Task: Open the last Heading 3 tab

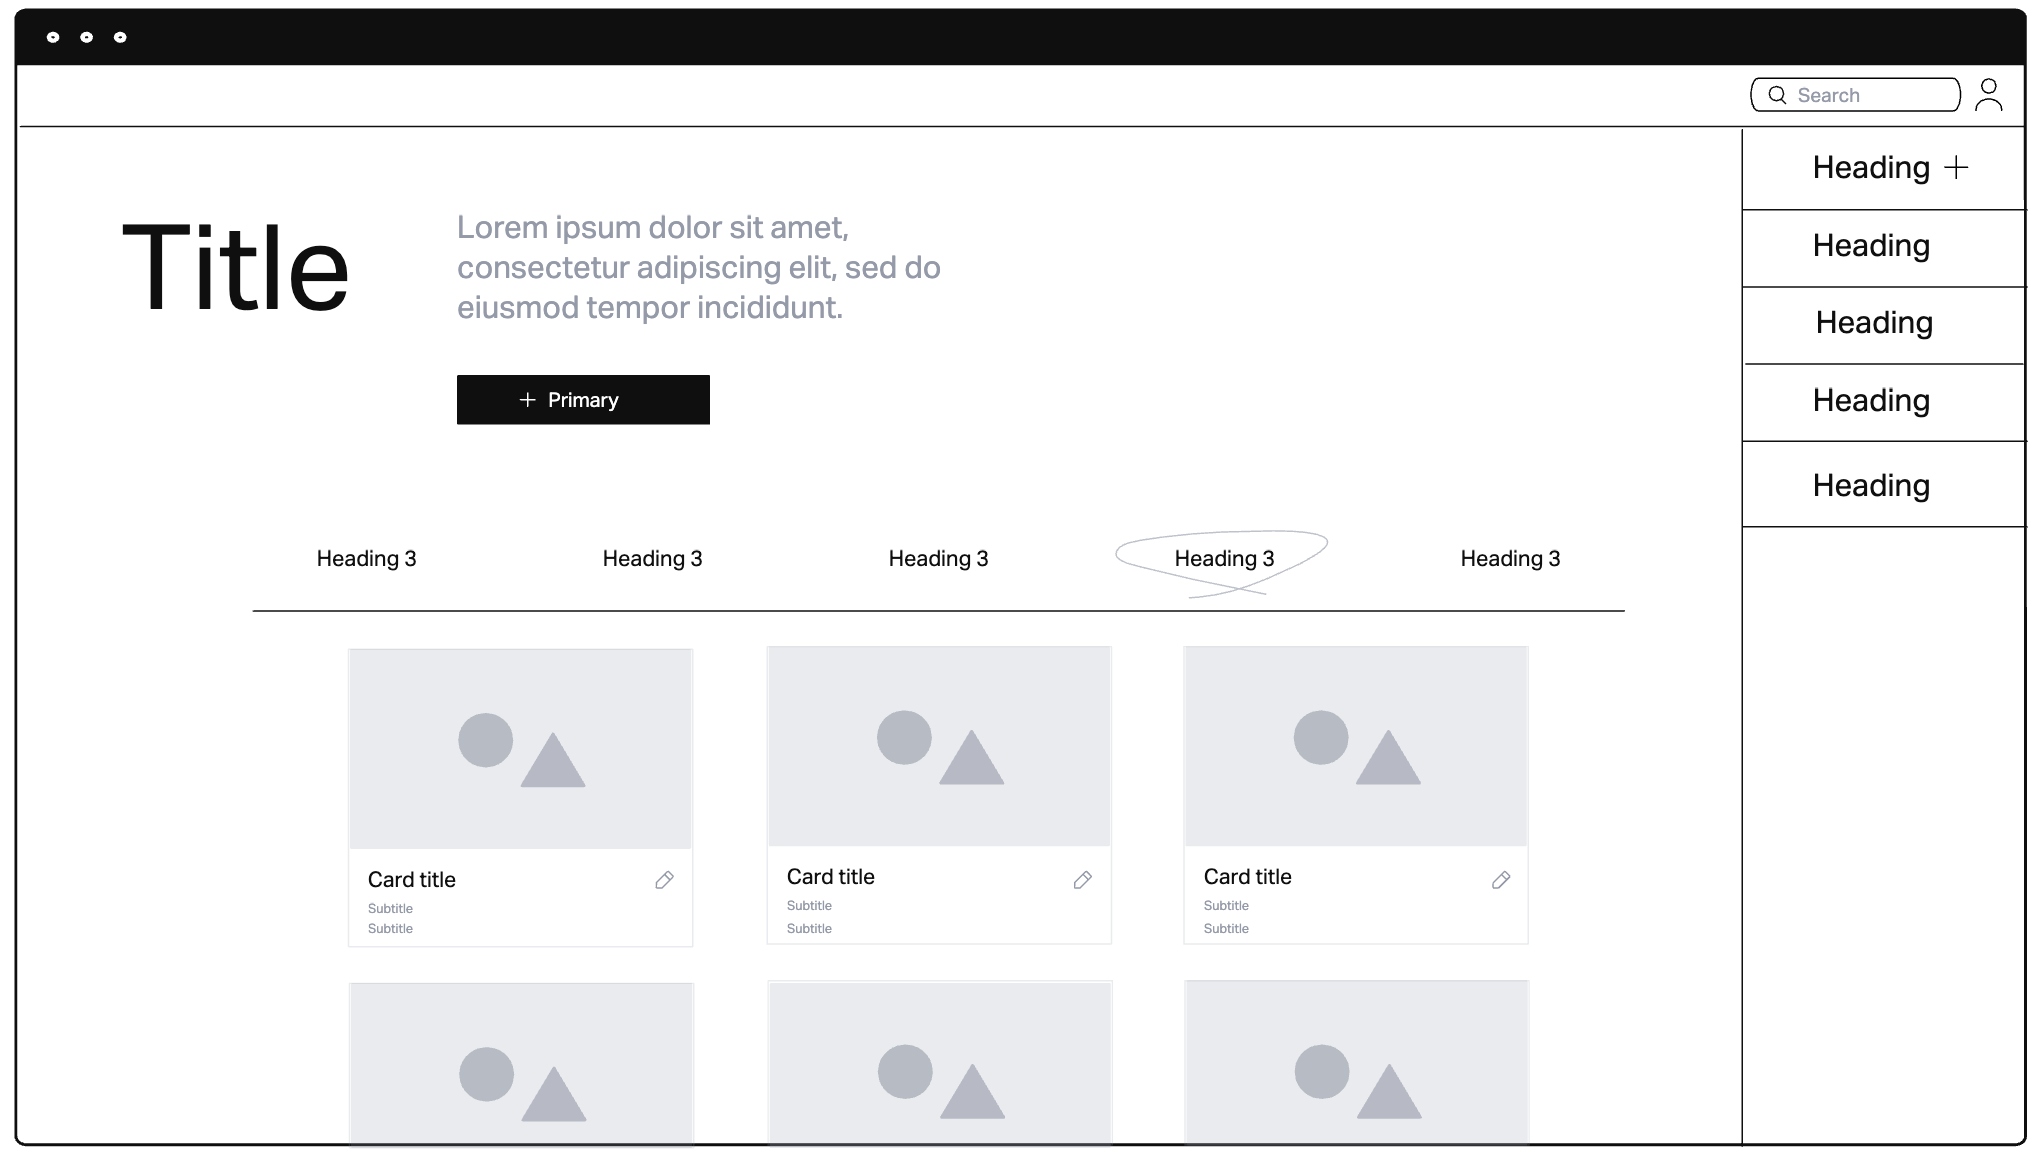Action: [x=1510, y=559]
